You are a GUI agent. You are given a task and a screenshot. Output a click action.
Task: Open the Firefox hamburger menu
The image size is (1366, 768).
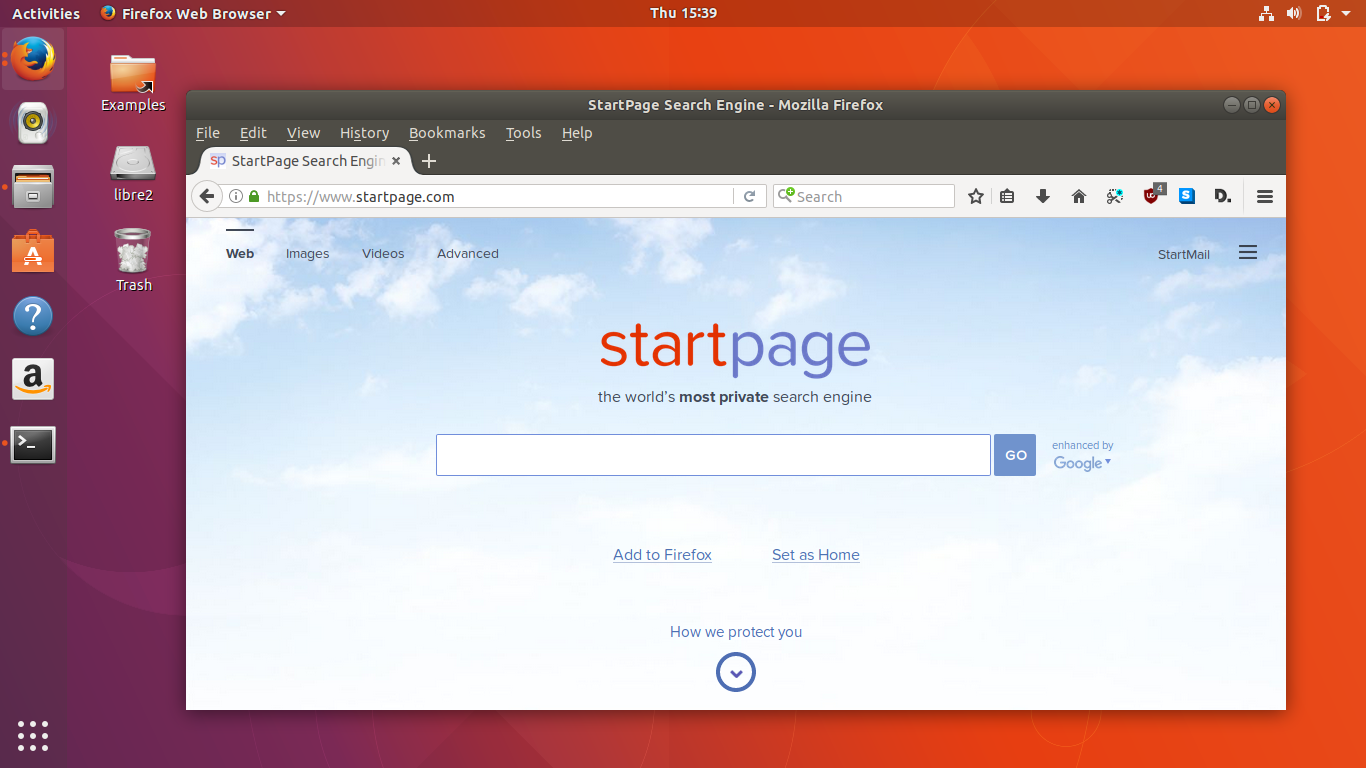(x=1265, y=197)
